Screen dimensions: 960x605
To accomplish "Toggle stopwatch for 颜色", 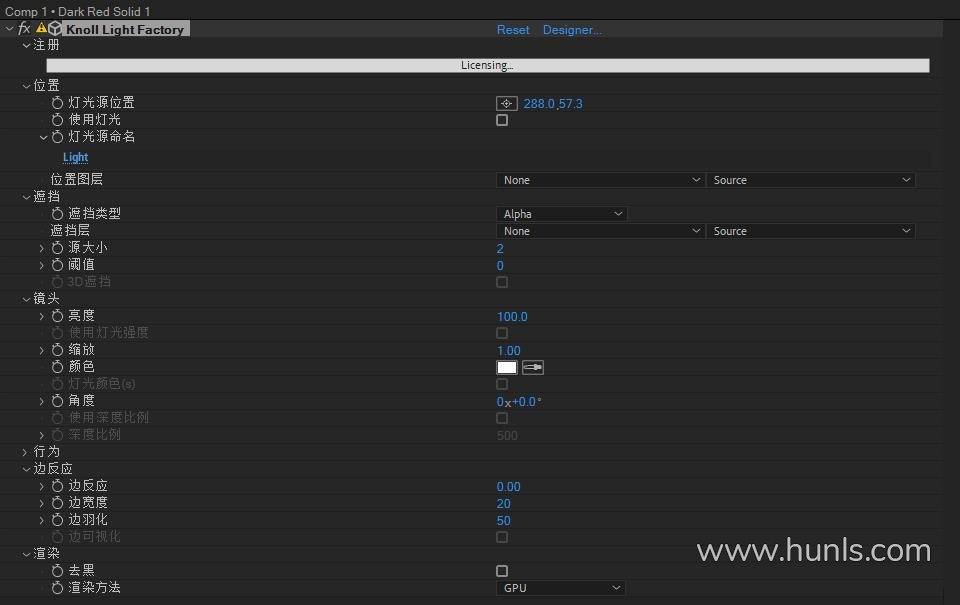I will pos(58,367).
